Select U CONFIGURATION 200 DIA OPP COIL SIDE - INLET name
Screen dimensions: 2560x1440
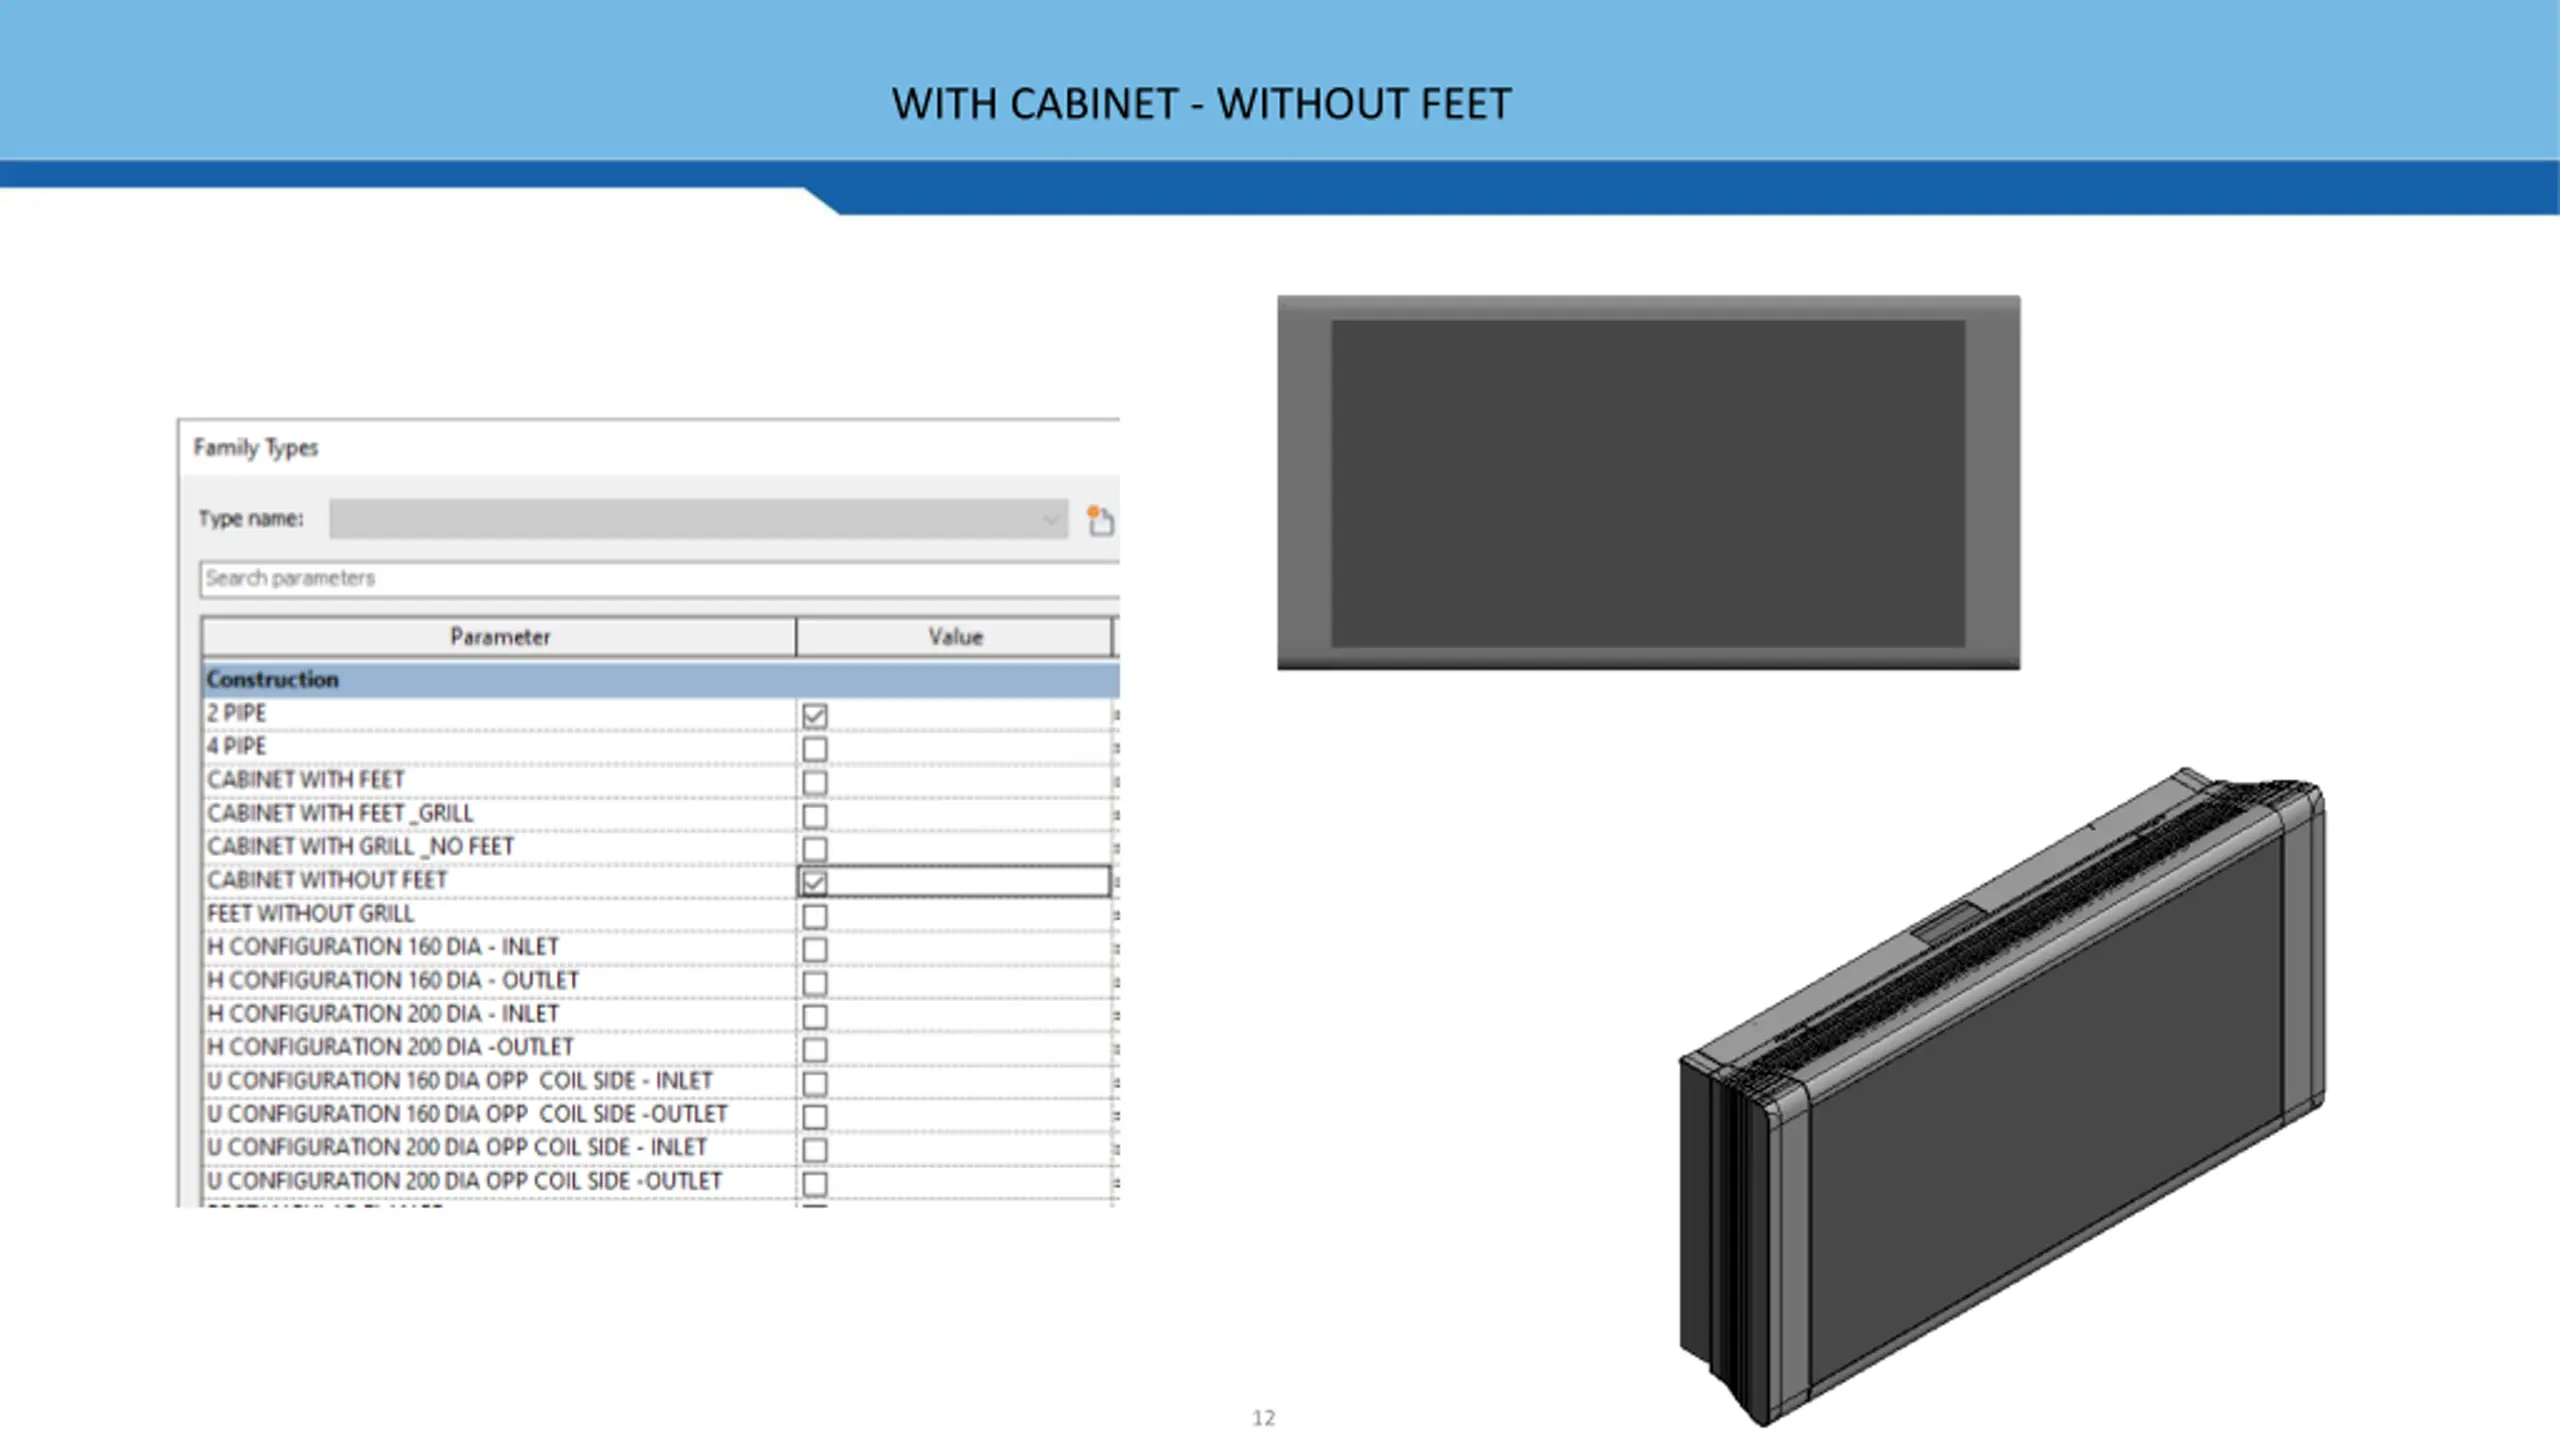[x=456, y=1147]
